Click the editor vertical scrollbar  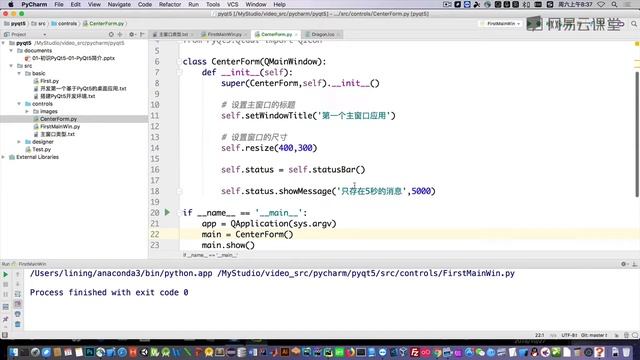click(x=637, y=135)
